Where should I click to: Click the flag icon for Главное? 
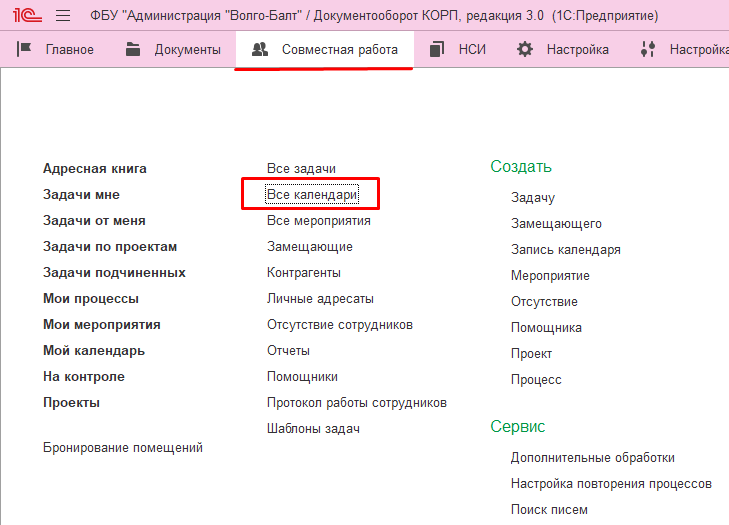tap(25, 49)
